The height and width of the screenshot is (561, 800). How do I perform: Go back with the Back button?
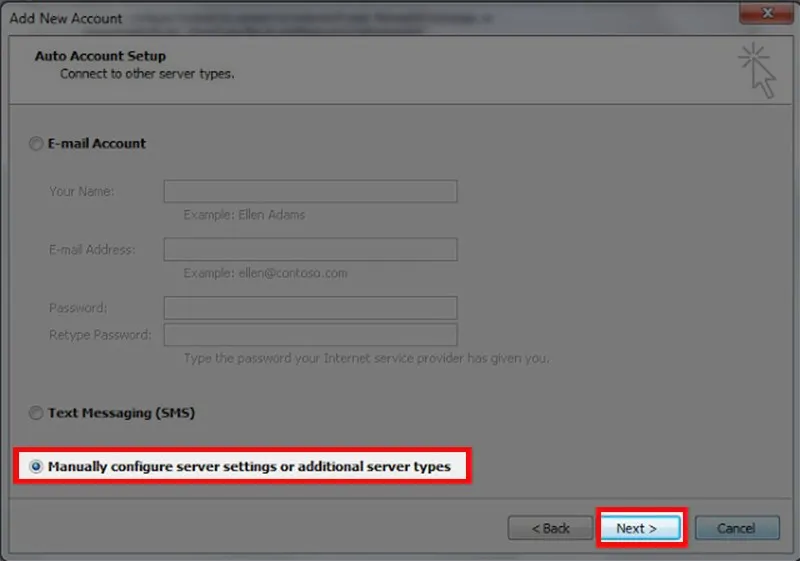tap(543, 528)
